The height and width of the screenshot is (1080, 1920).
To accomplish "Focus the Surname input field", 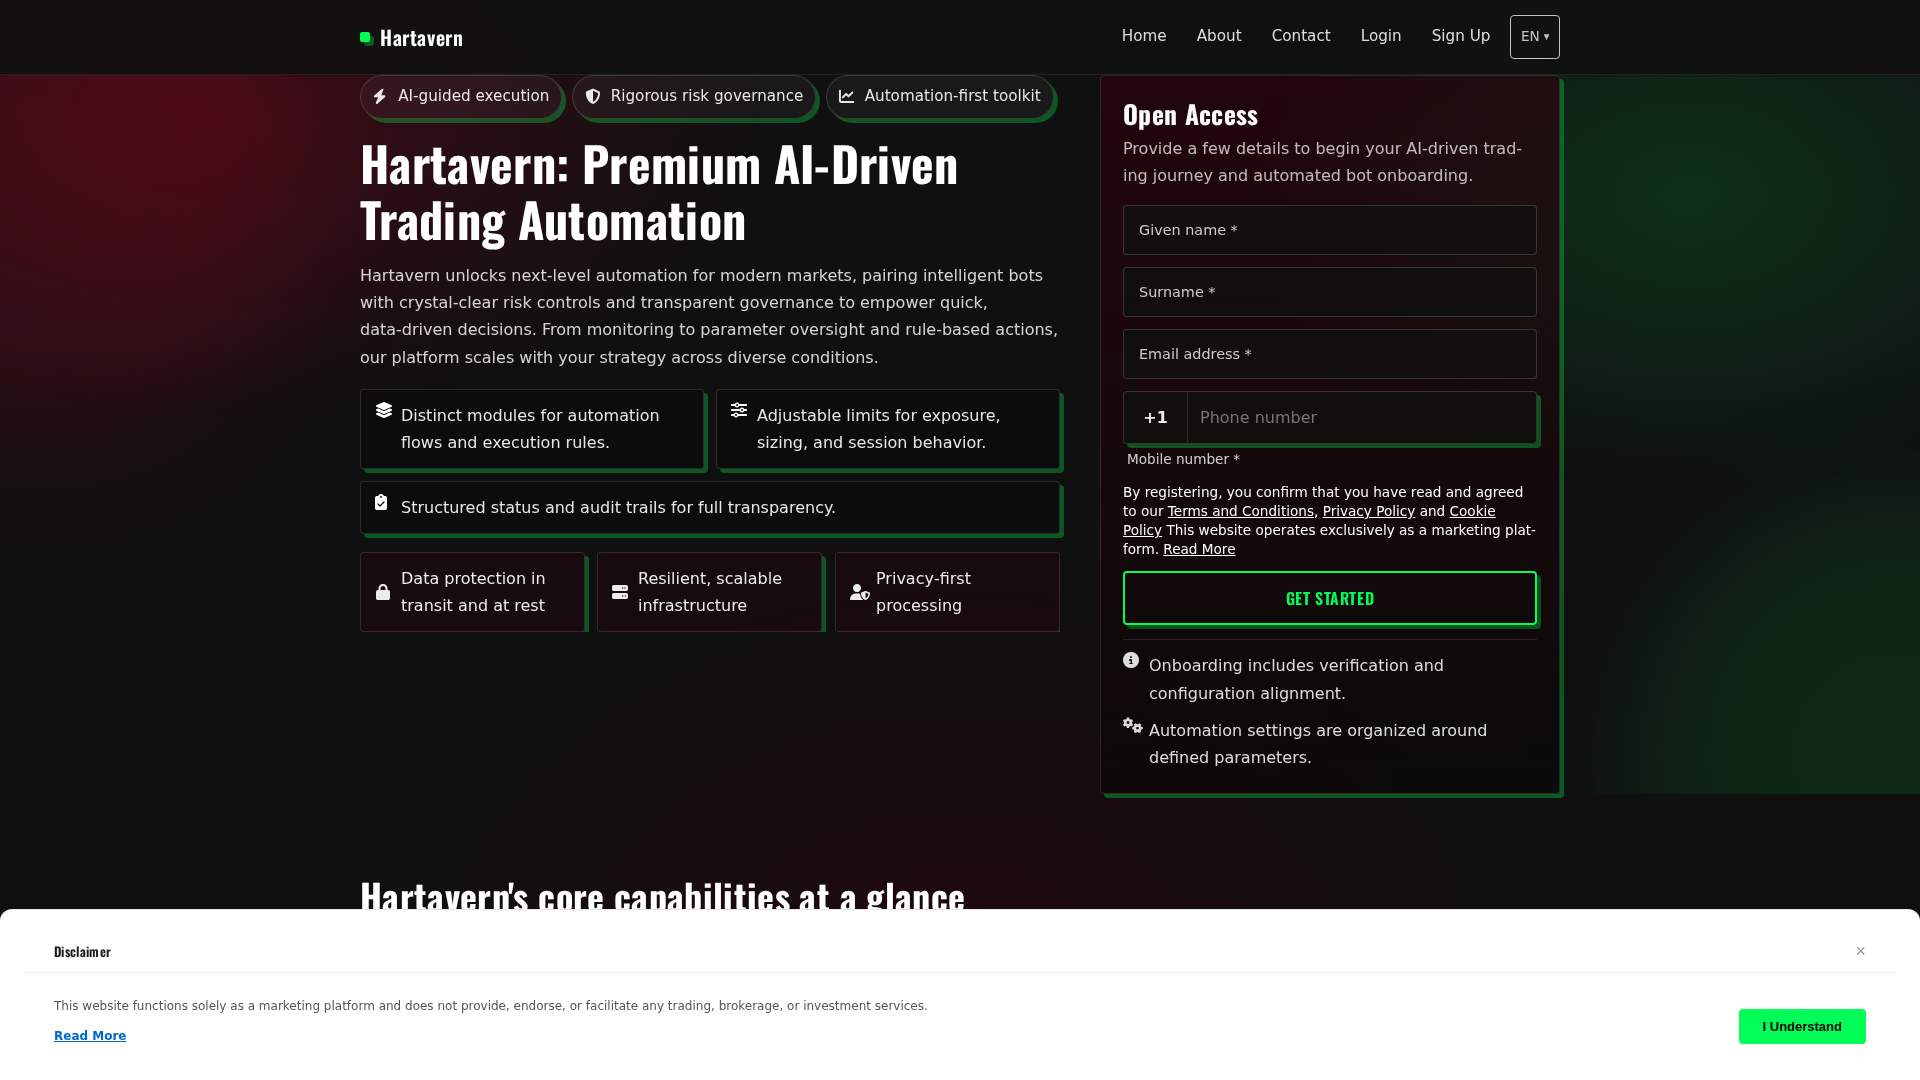I will [x=1330, y=292].
